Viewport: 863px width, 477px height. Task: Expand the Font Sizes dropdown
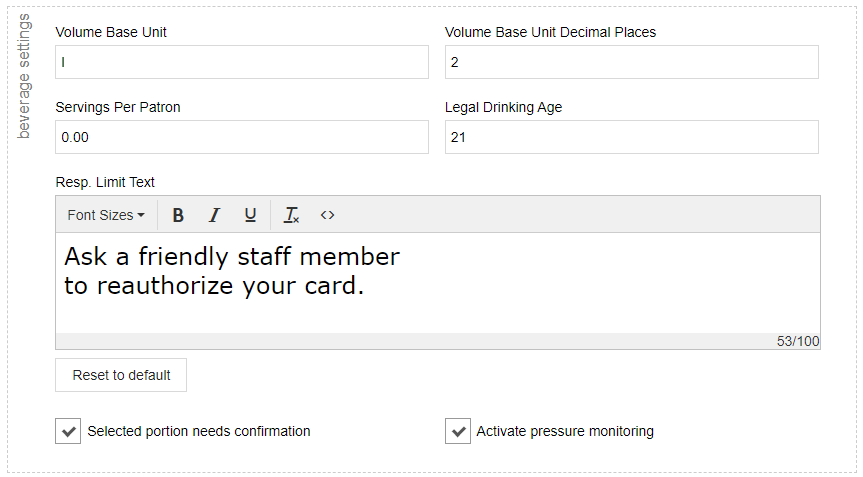[x=106, y=215]
